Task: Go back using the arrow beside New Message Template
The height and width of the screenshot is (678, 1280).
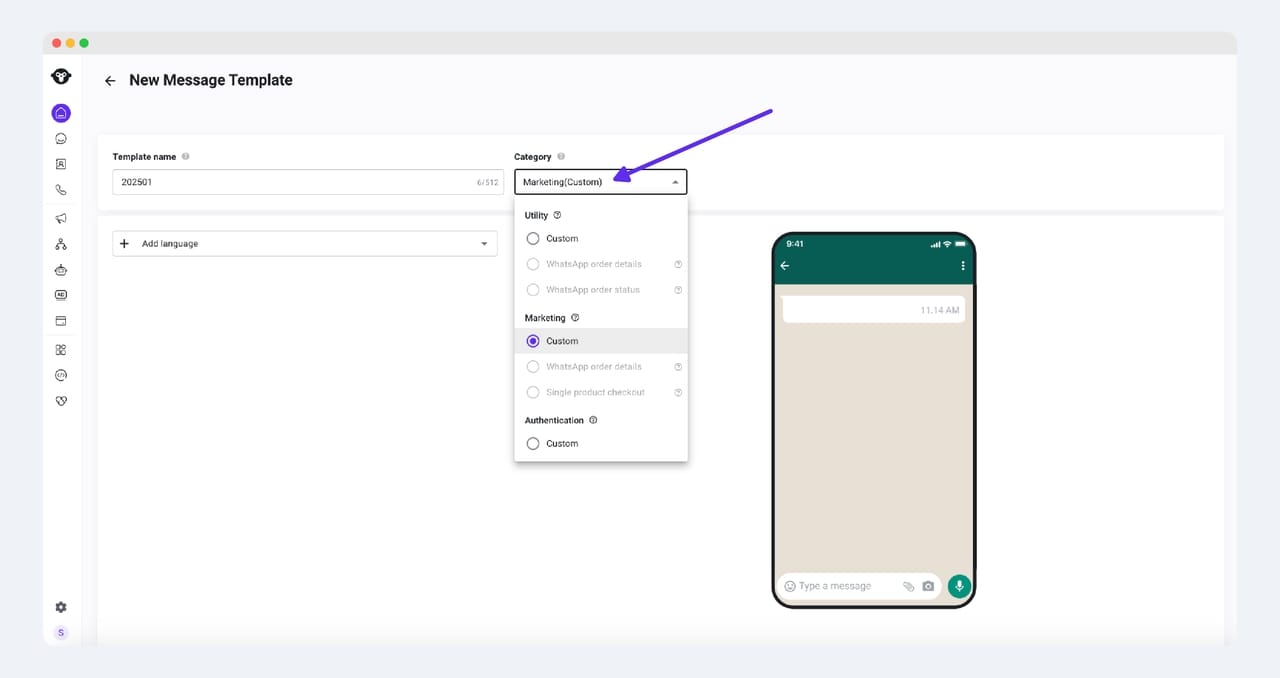Action: tap(110, 81)
